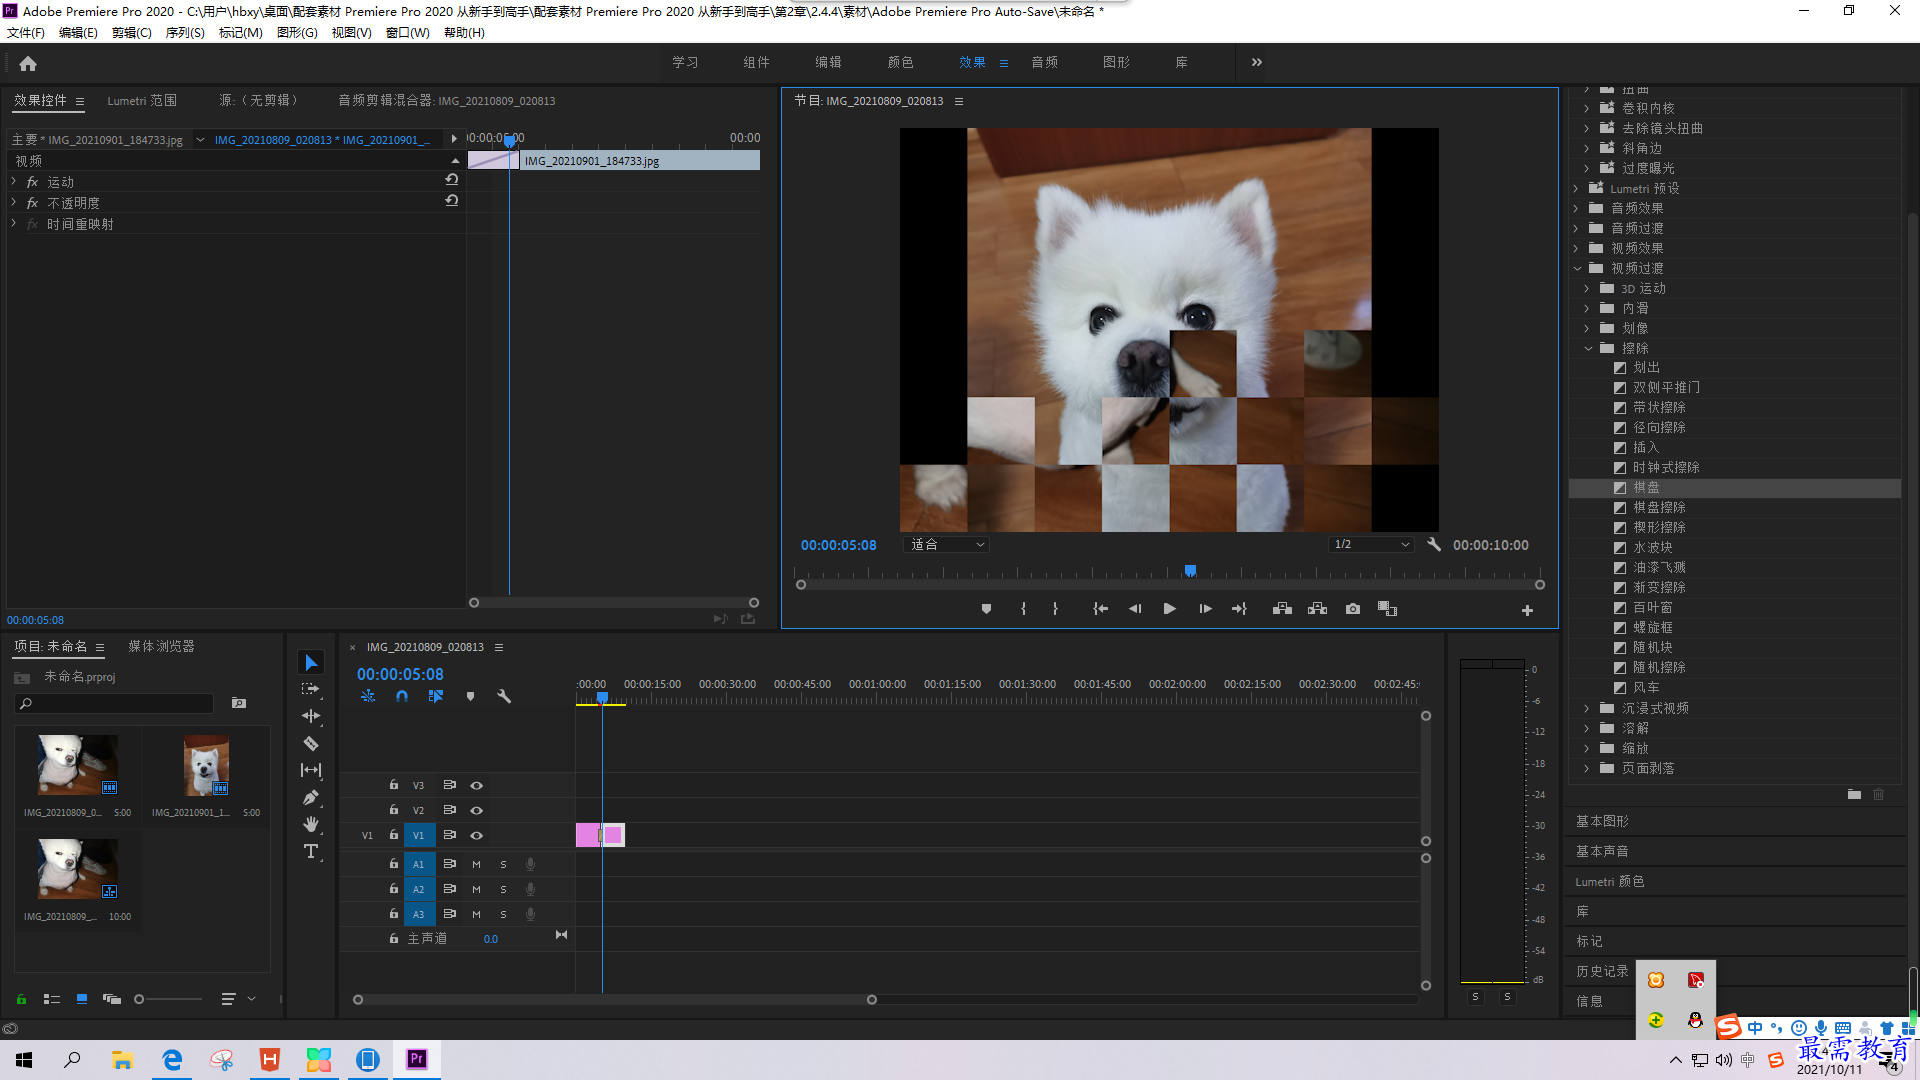1920x1080 pixels.
Task: Collapse the 擦除 folder
Action: pos(1588,348)
